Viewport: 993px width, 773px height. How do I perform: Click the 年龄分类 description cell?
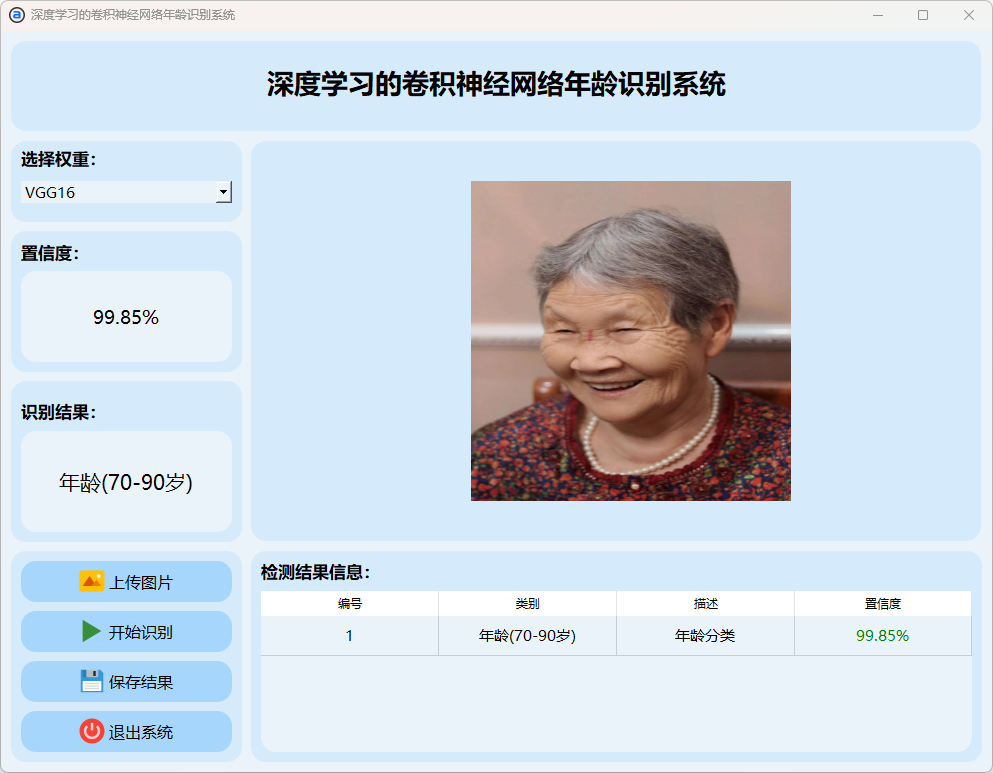click(705, 636)
